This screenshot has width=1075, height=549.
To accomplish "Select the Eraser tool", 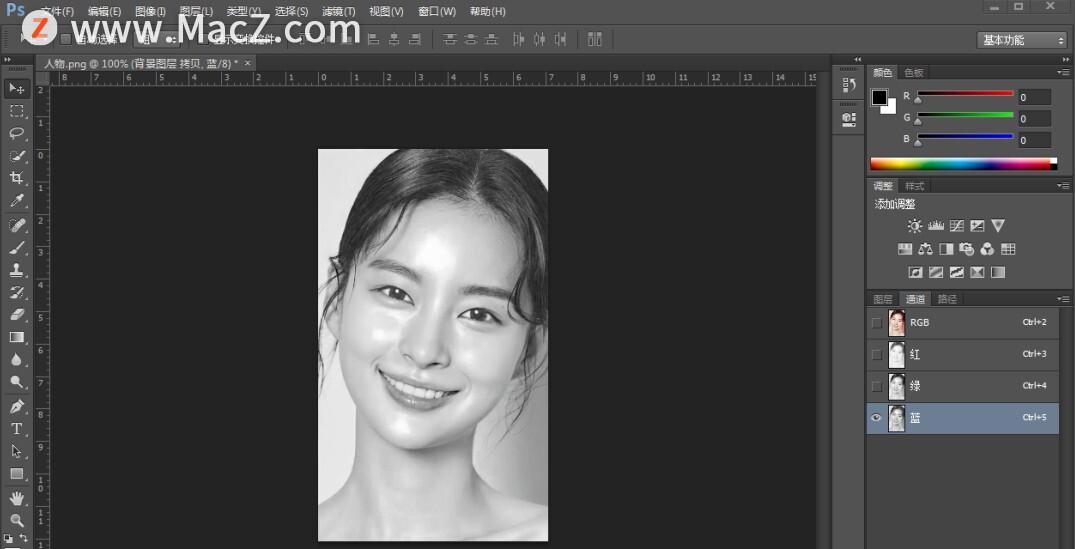I will click(x=17, y=315).
